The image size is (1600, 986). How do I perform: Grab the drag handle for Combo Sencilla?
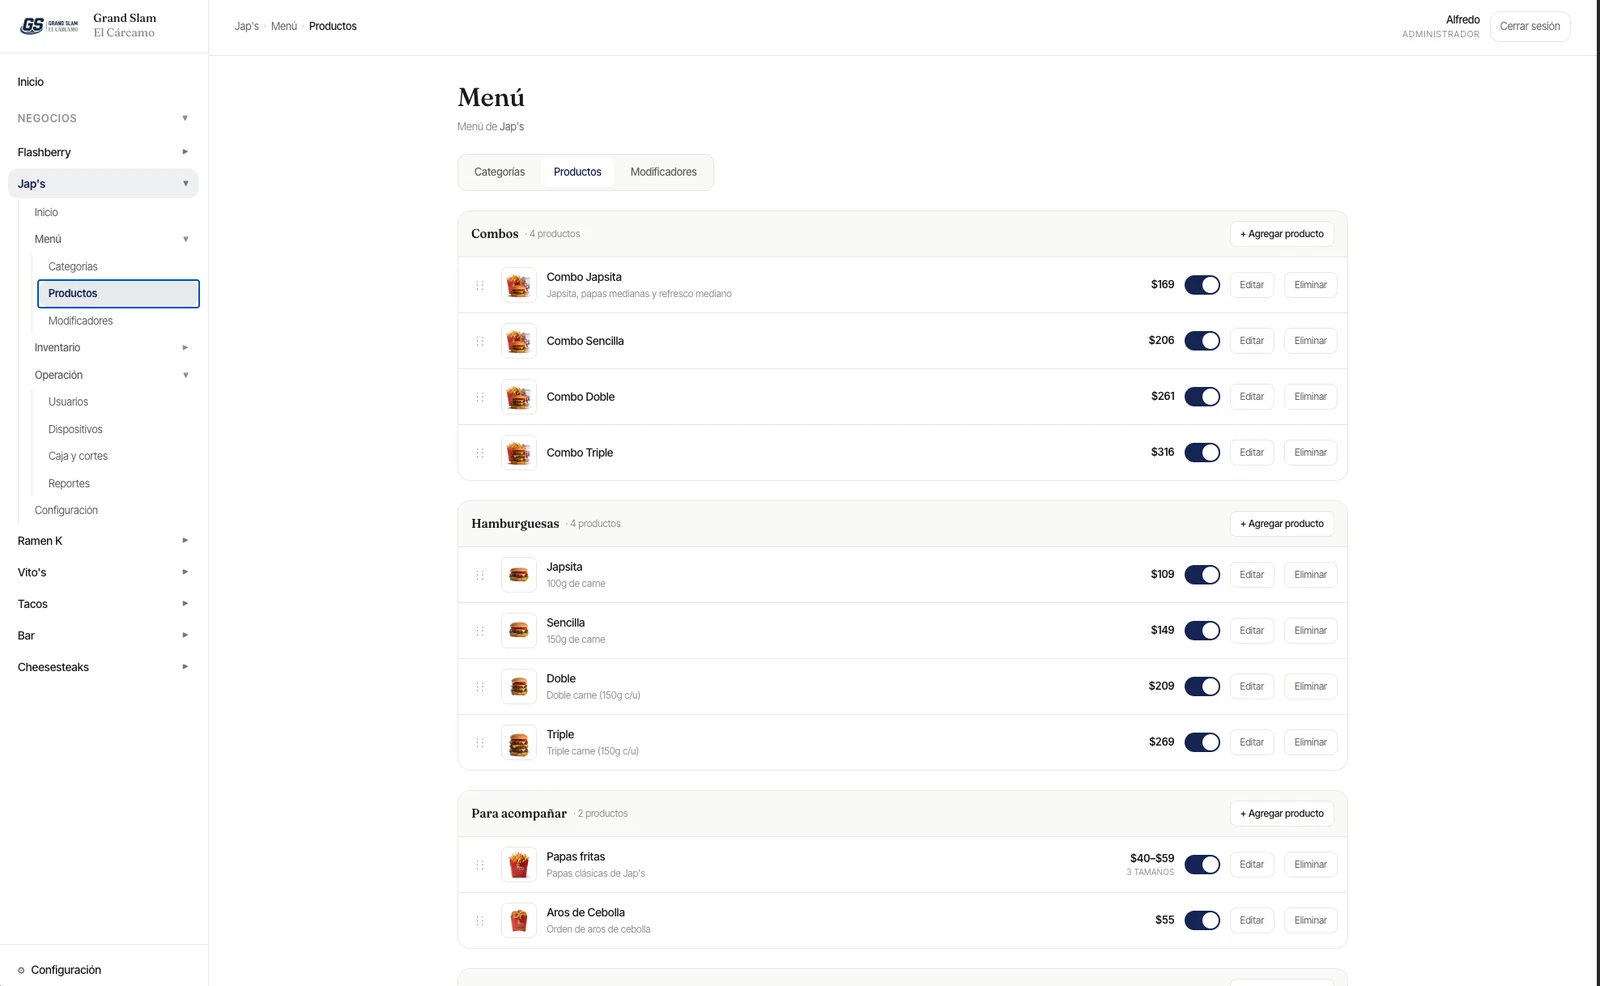pos(480,341)
